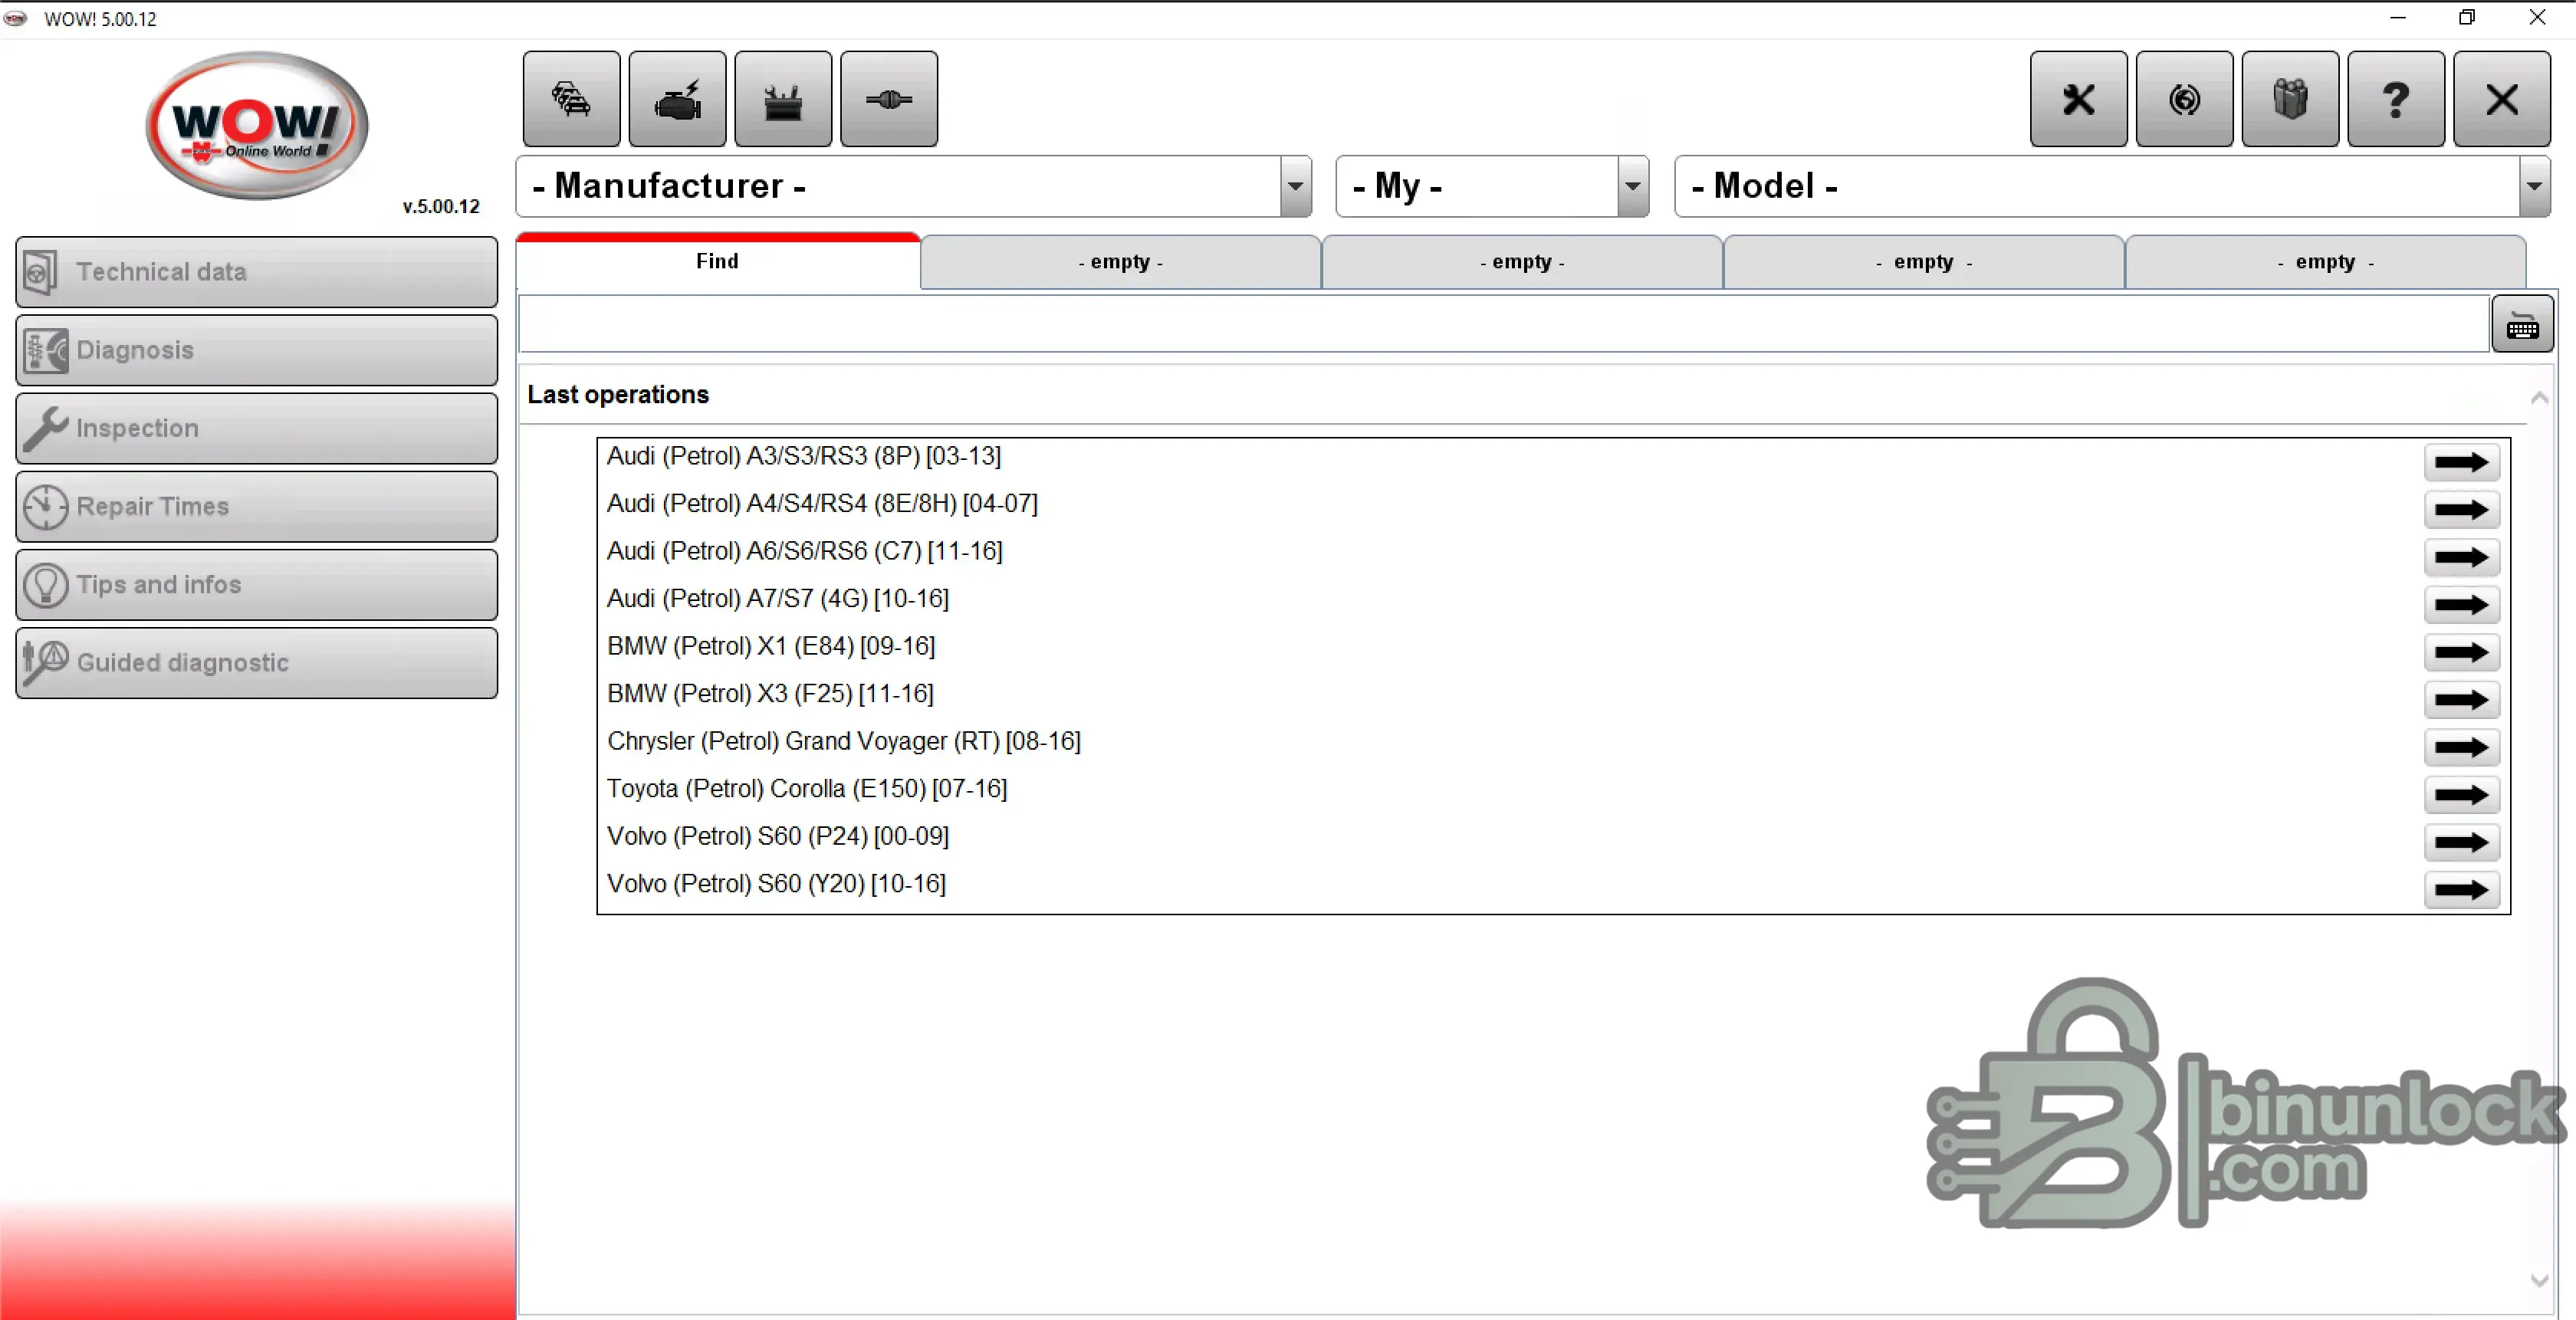The image size is (2576, 1320).
Task: Select the last empty tab on the right
Action: (2325, 262)
